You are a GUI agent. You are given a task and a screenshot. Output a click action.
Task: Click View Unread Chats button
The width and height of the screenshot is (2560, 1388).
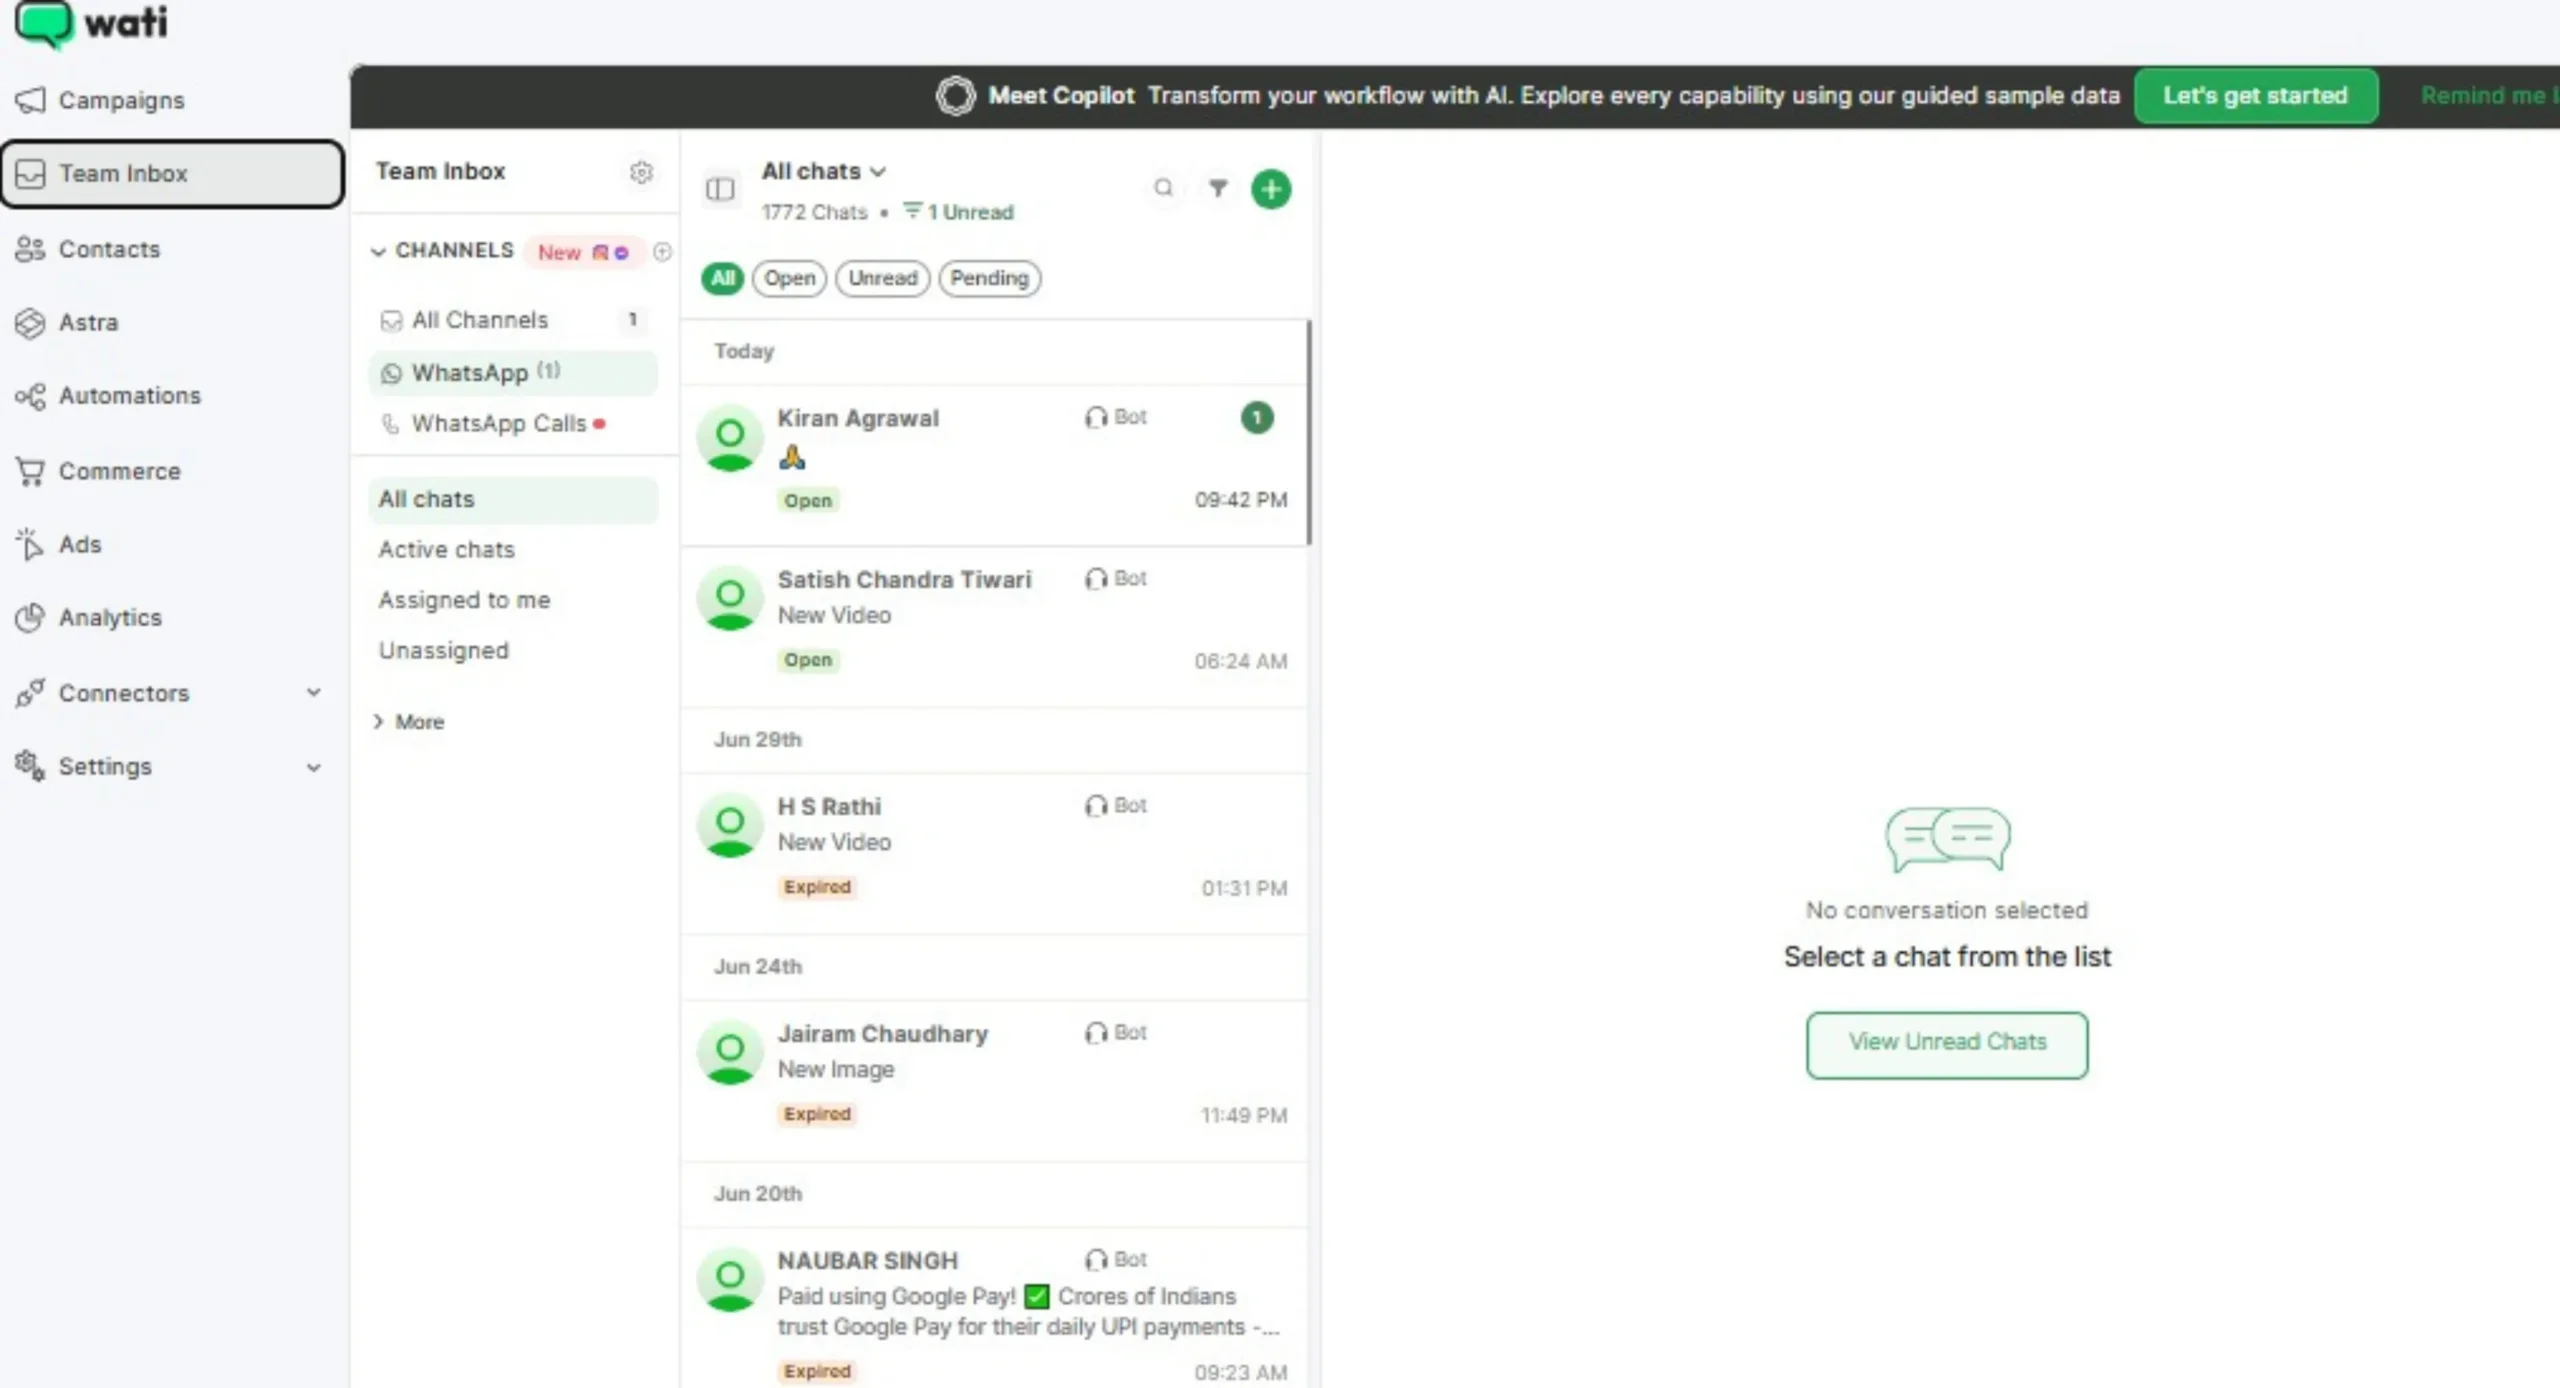(1946, 1044)
